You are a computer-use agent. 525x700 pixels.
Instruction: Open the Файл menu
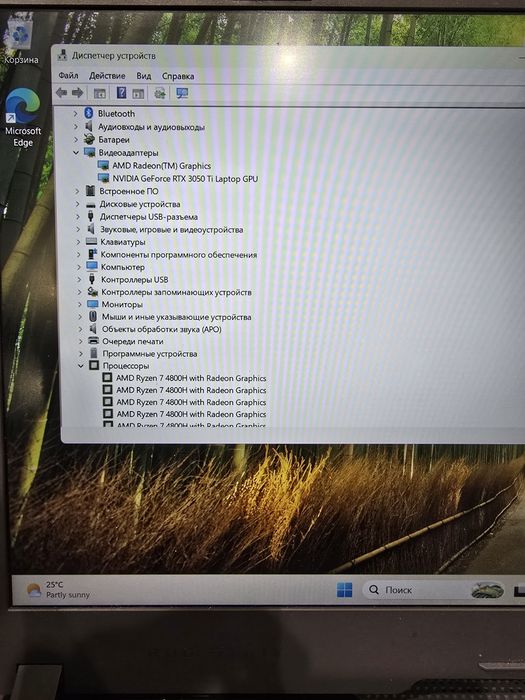[x=68, y=75]
